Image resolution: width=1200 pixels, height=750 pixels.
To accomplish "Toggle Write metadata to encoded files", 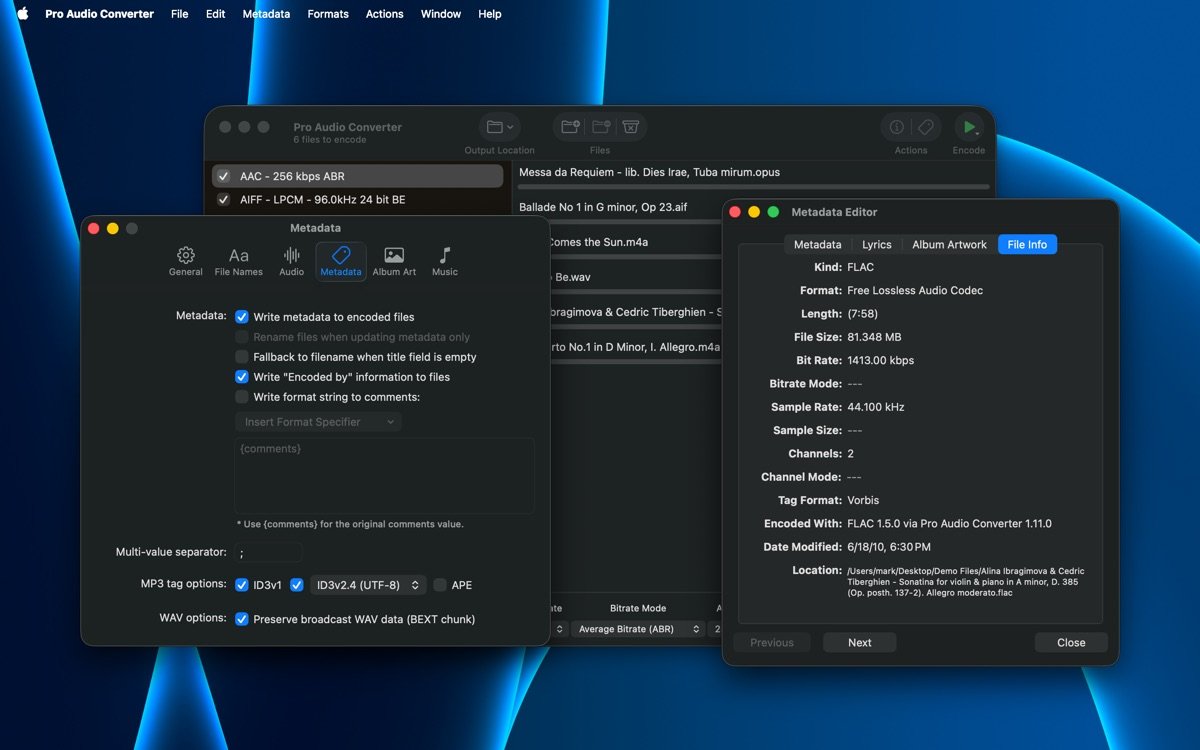I will [242, 317].
